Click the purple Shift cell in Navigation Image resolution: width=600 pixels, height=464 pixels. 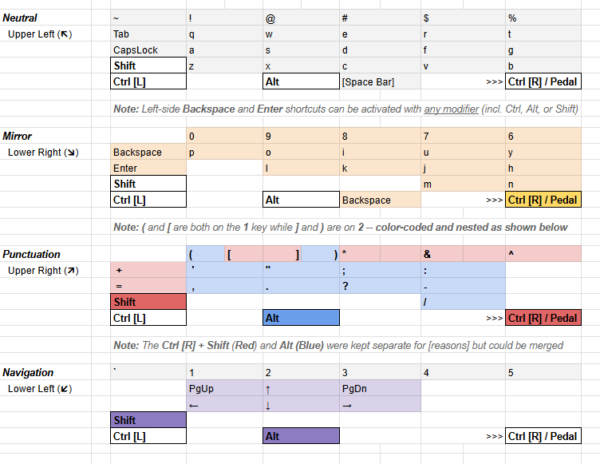(148, 421)
